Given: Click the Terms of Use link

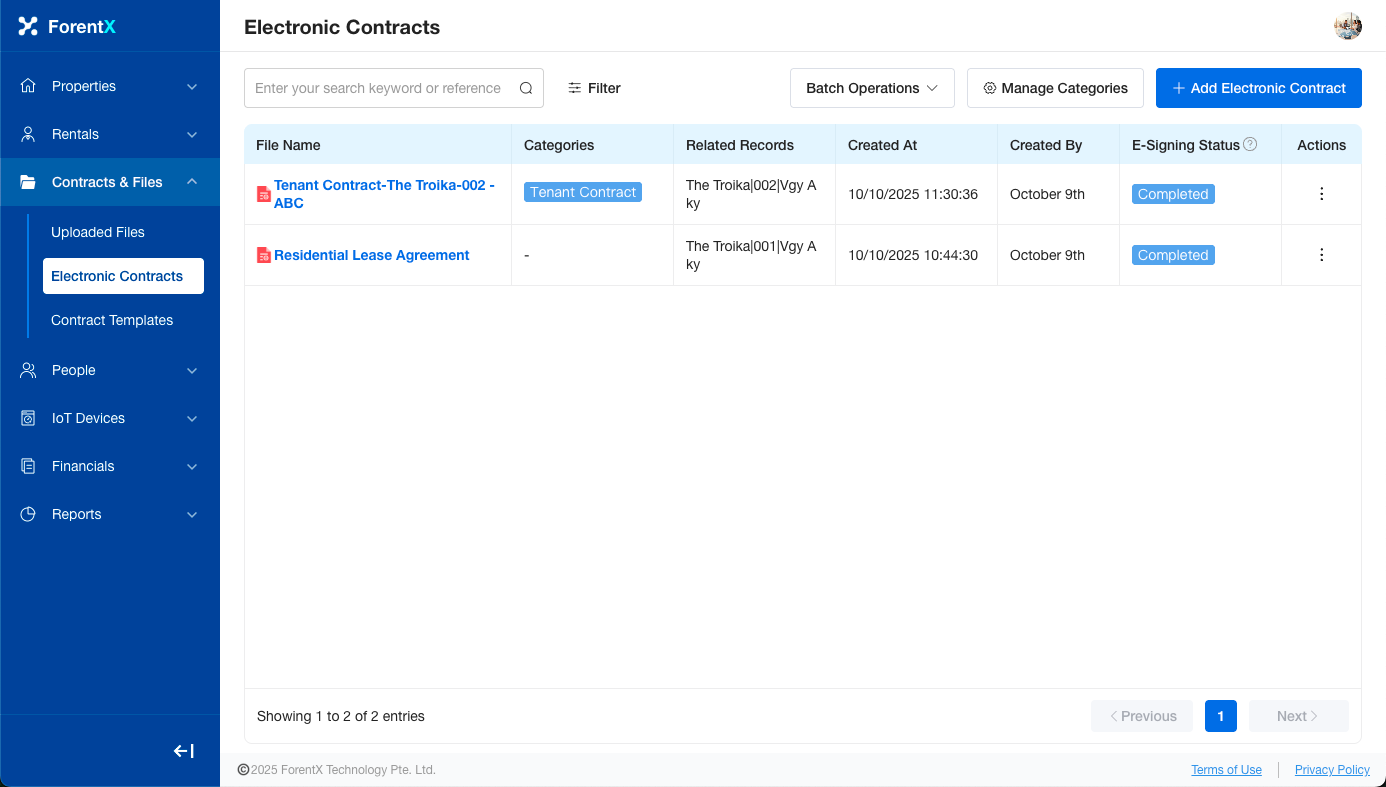Looking at the screenshot, I should point(1226,770).
